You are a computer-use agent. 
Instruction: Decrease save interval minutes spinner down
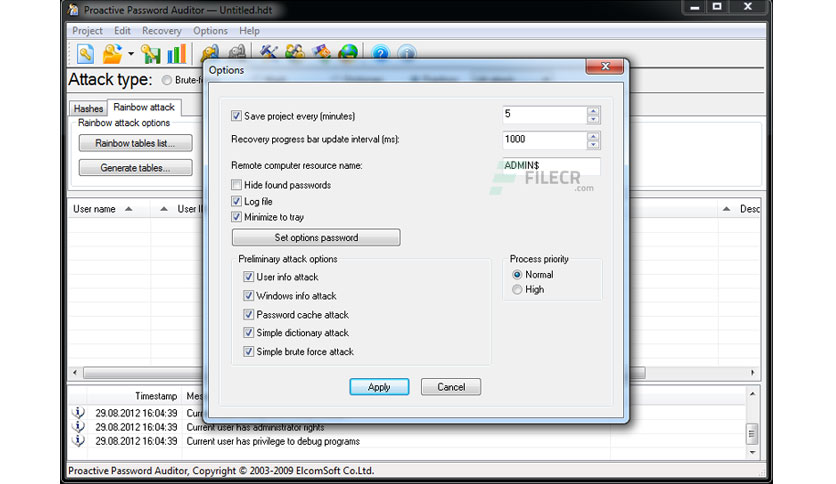coord(593,119)
